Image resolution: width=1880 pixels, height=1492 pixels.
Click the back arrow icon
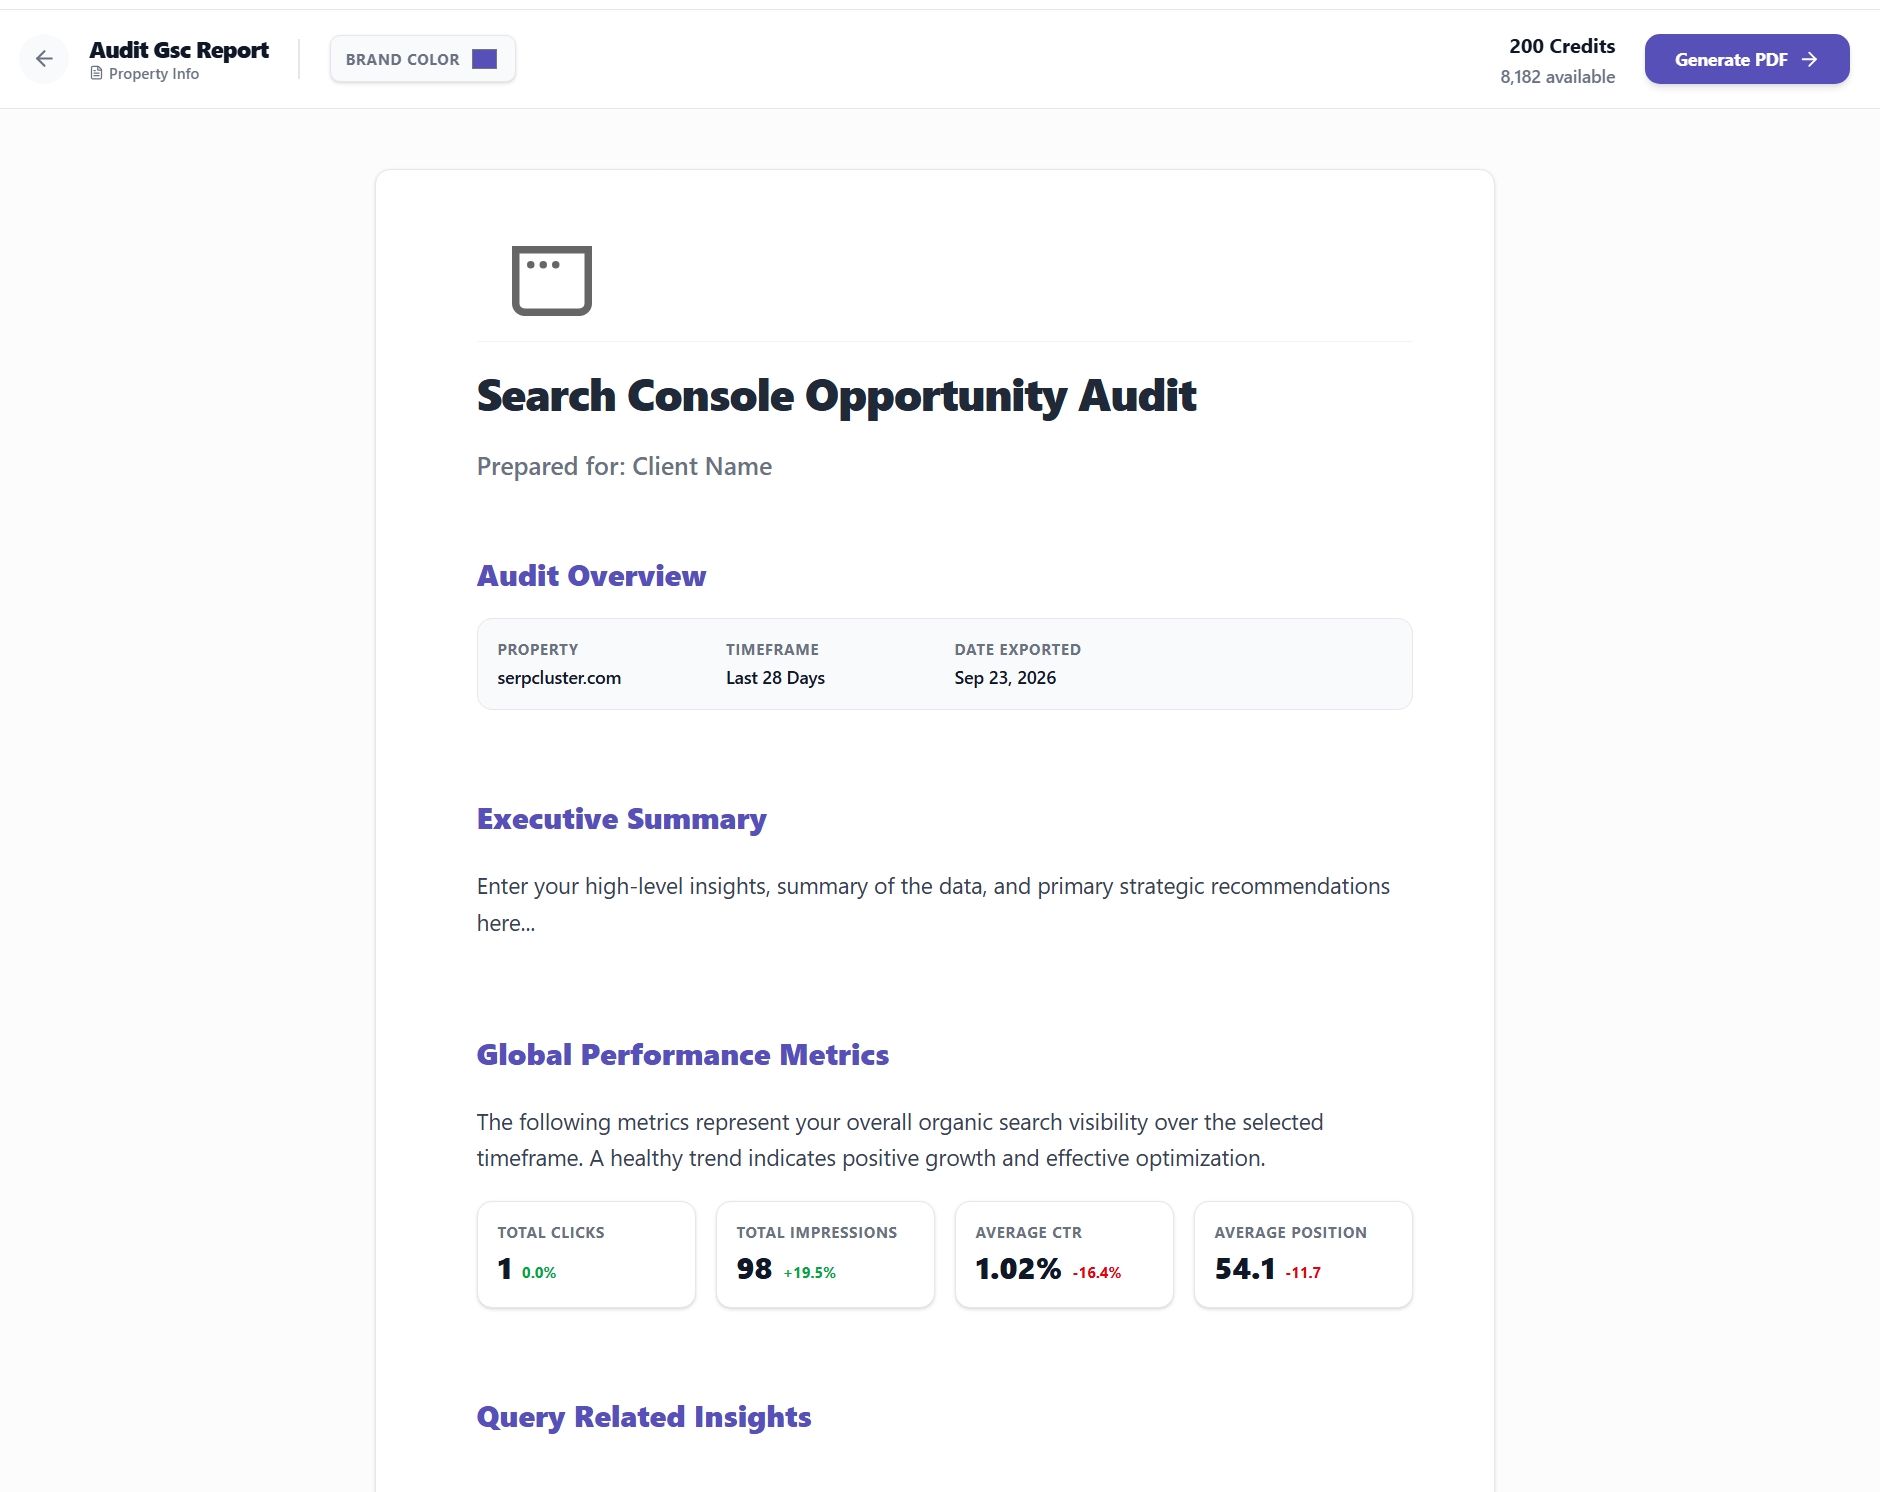tap(44, 59)
